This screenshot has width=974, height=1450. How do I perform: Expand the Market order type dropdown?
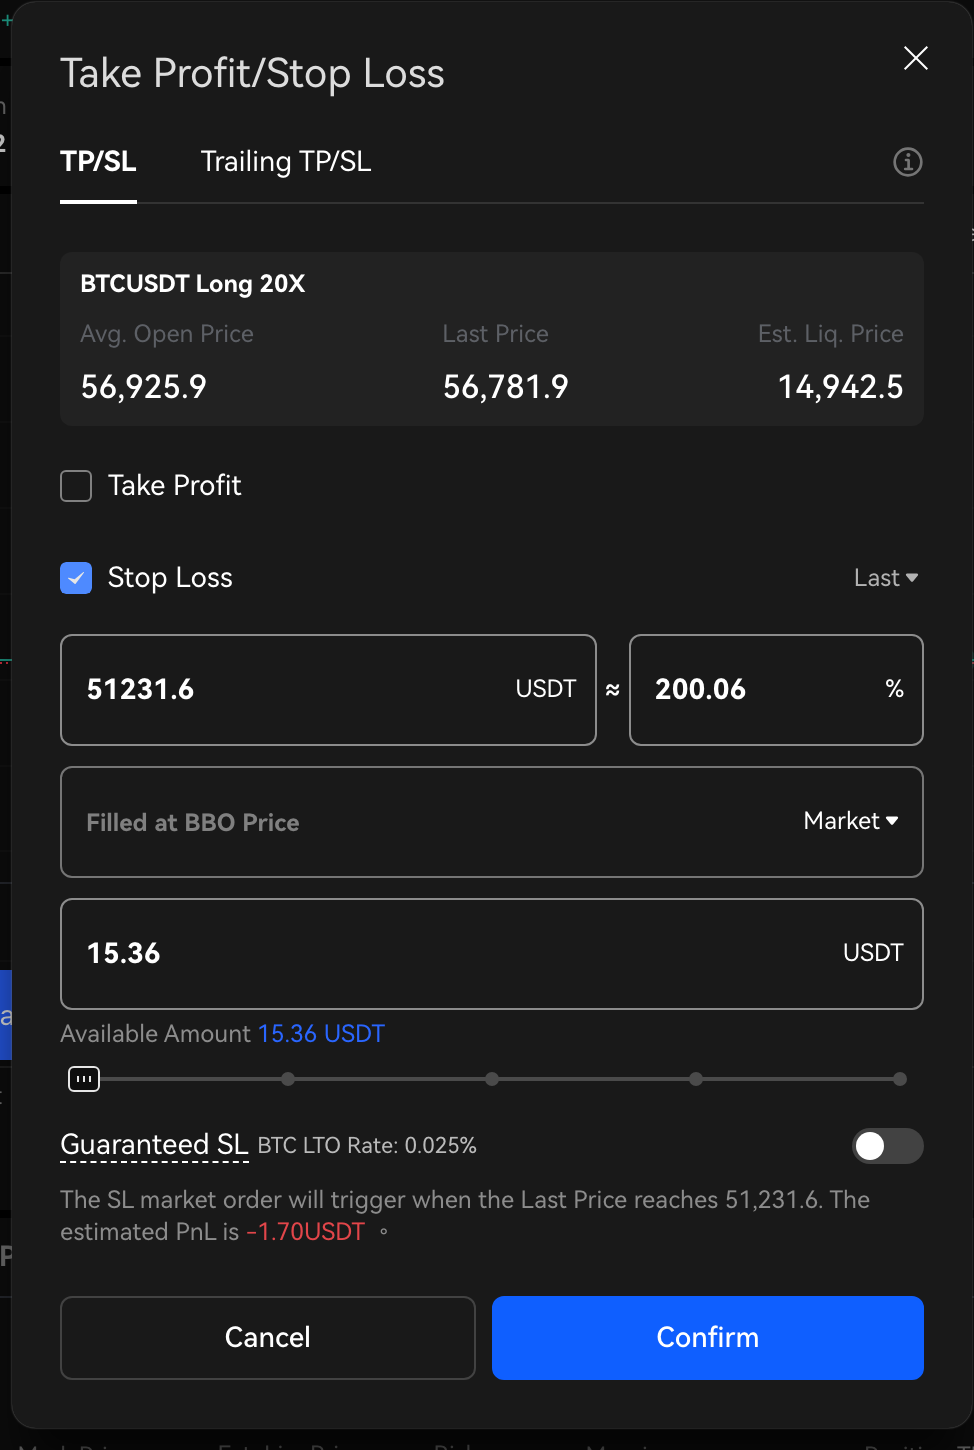[851, 821]
